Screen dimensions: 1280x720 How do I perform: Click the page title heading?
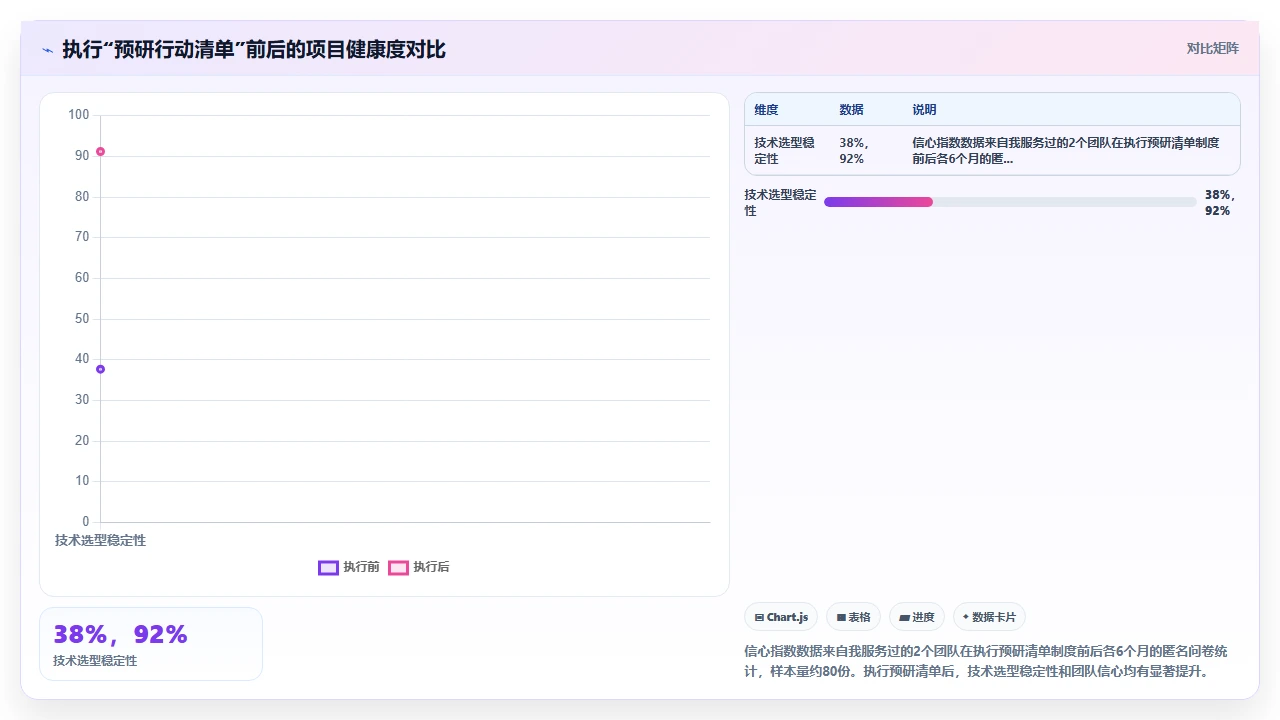point(254,50)
